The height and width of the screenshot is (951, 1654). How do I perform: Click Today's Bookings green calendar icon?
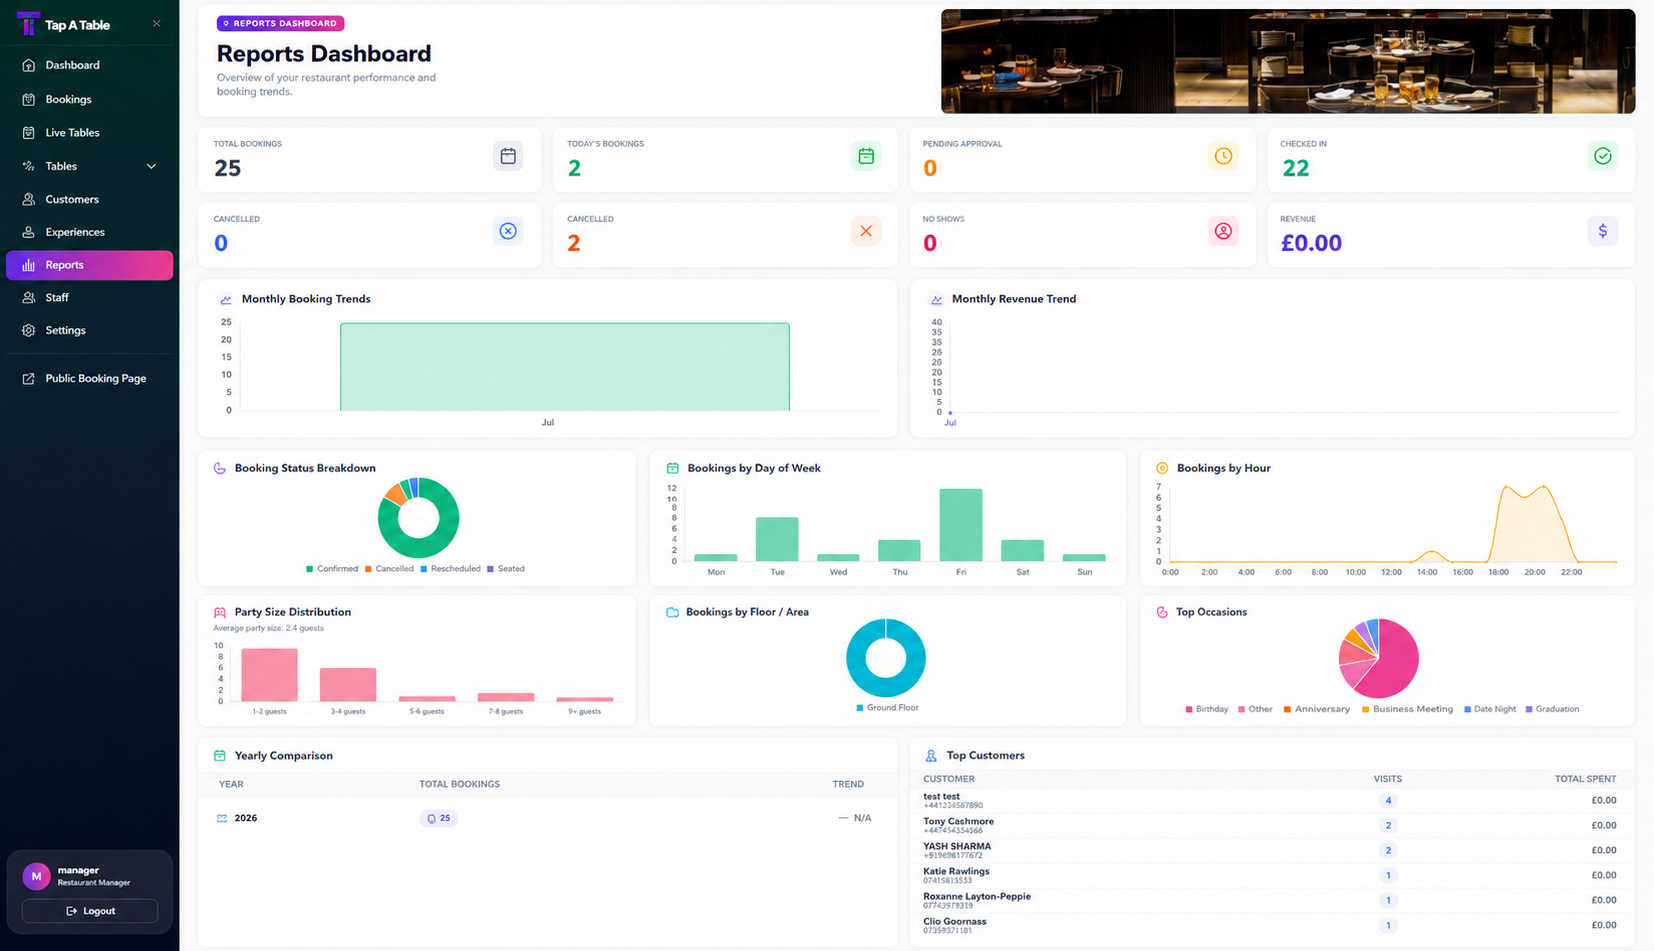[x=866, y=156]
